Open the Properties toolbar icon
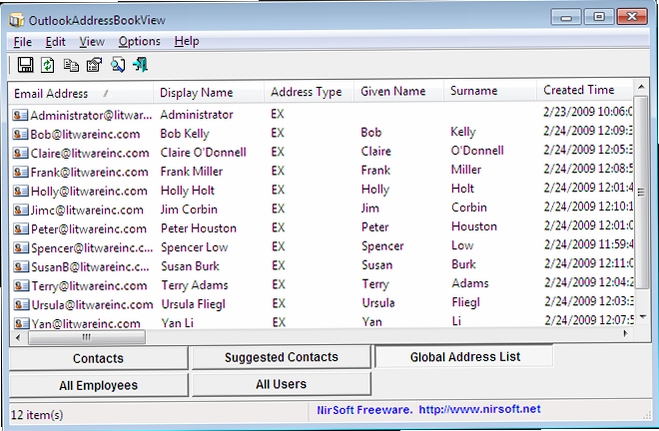659x431 pixels. (94, 65)
